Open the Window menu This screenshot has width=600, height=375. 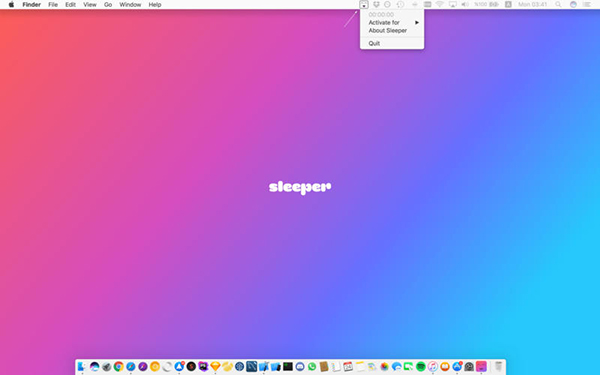130,5
